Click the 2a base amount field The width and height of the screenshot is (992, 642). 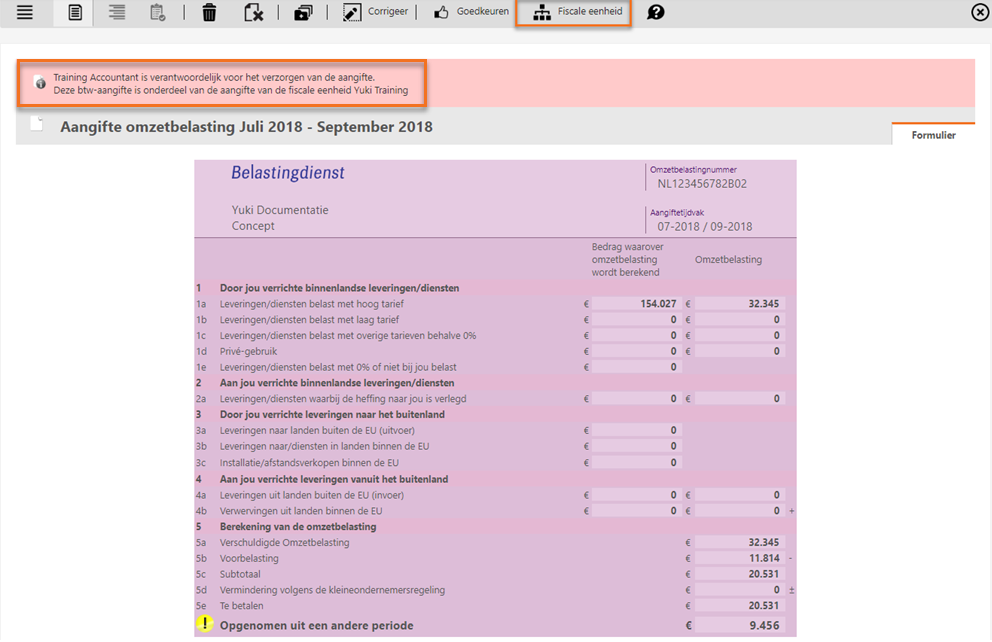(636, 398)
